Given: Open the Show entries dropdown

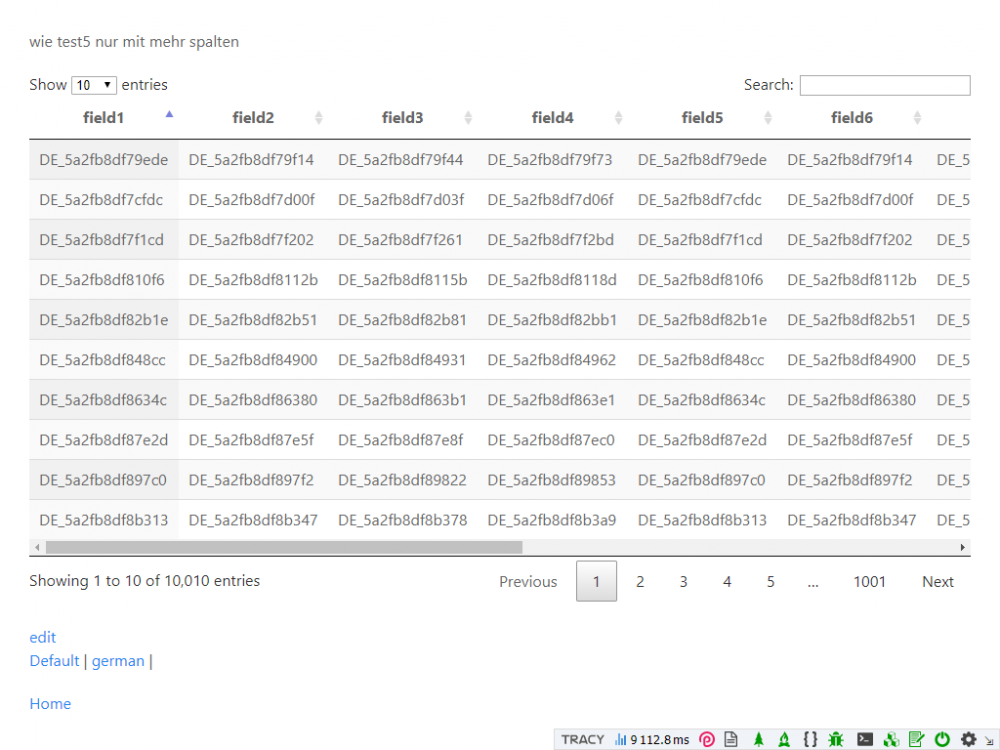Looking at the screenshot, I should pyautogui.click(x=93, y=85).
